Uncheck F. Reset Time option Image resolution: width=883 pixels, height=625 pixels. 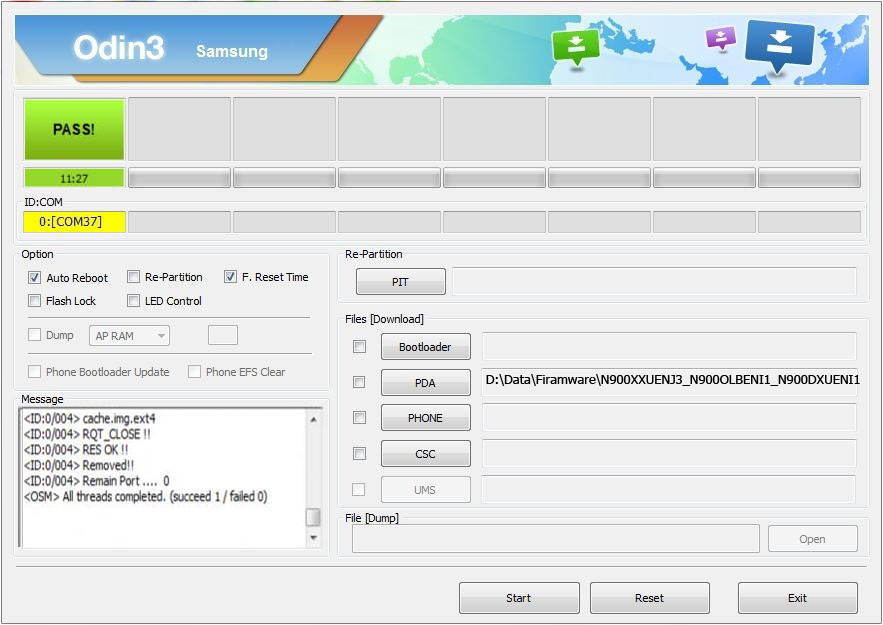230,277
